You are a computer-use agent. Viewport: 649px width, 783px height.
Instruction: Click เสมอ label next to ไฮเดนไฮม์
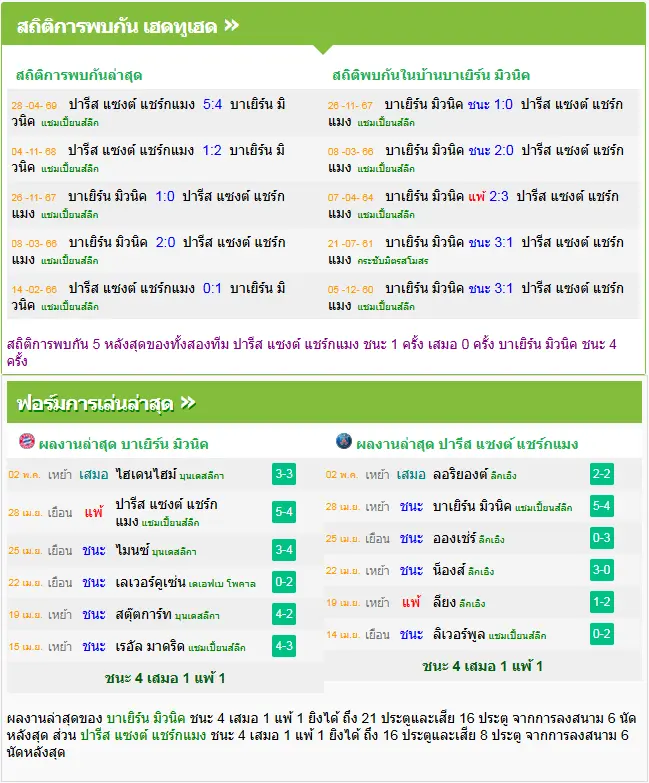[x=93, y=474]
